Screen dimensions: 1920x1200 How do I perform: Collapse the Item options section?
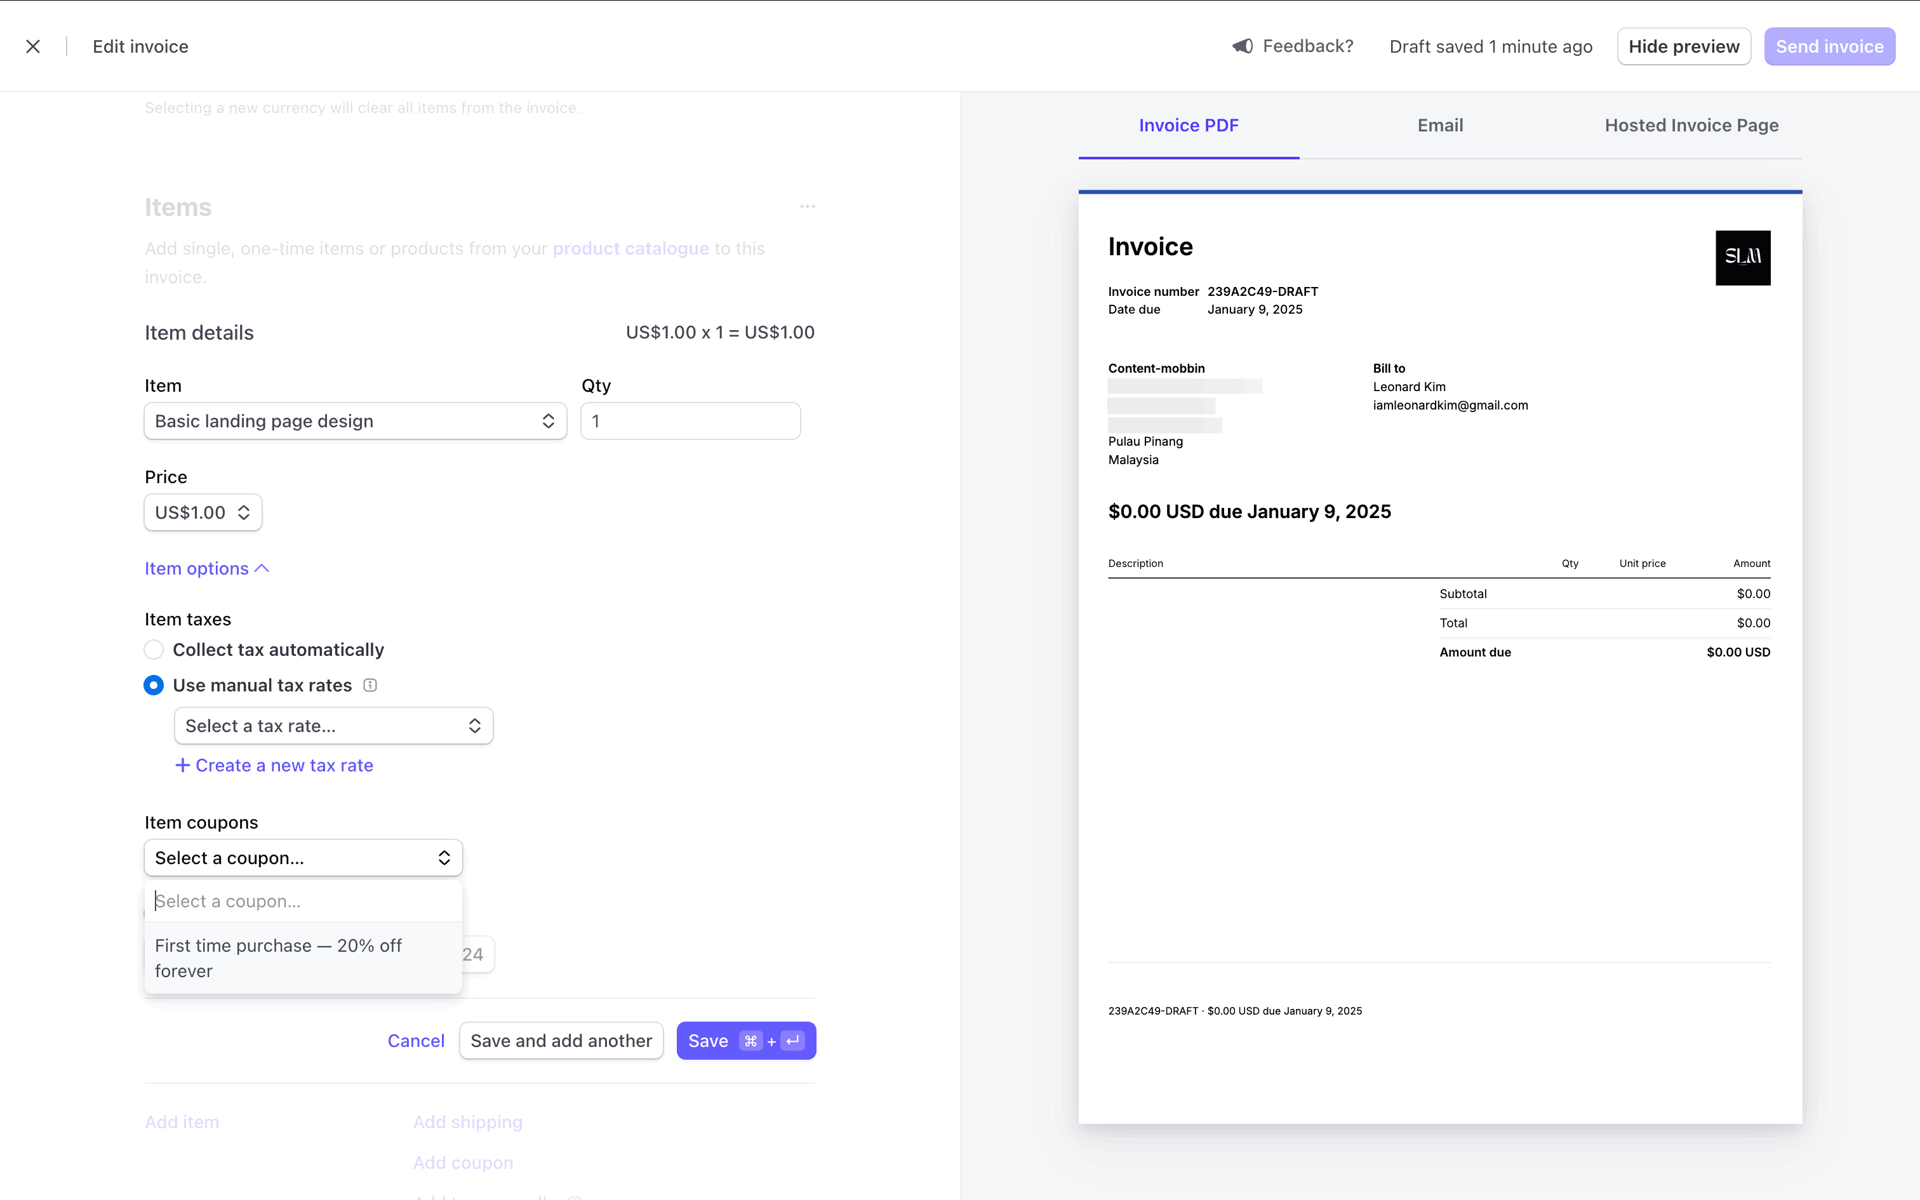(207, 568)
